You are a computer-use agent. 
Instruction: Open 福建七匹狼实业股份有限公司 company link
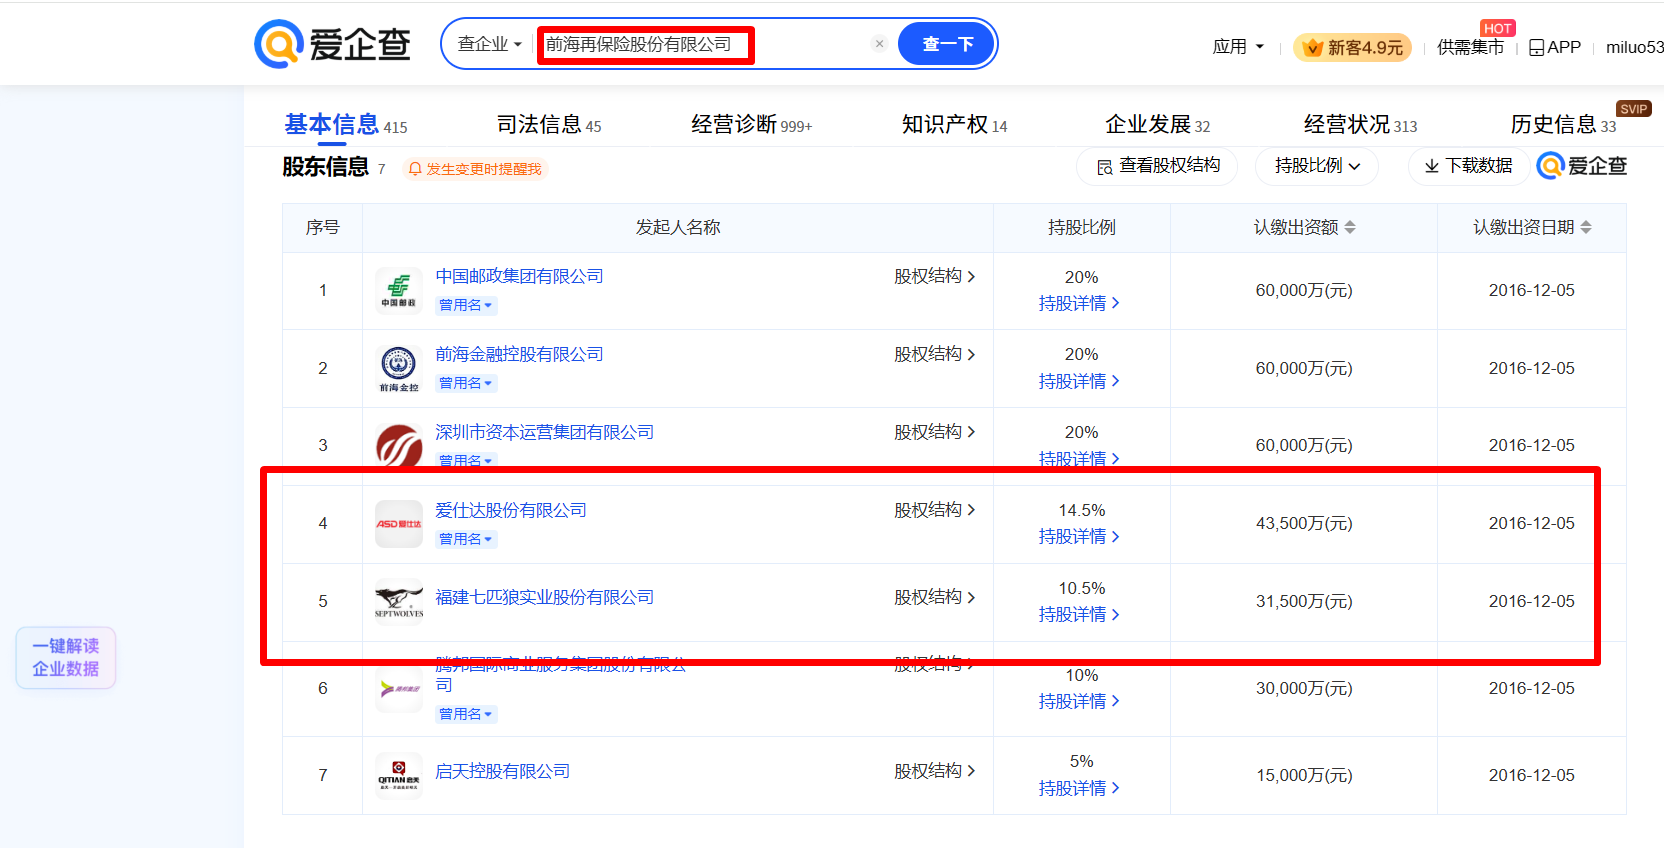[544, 597]
